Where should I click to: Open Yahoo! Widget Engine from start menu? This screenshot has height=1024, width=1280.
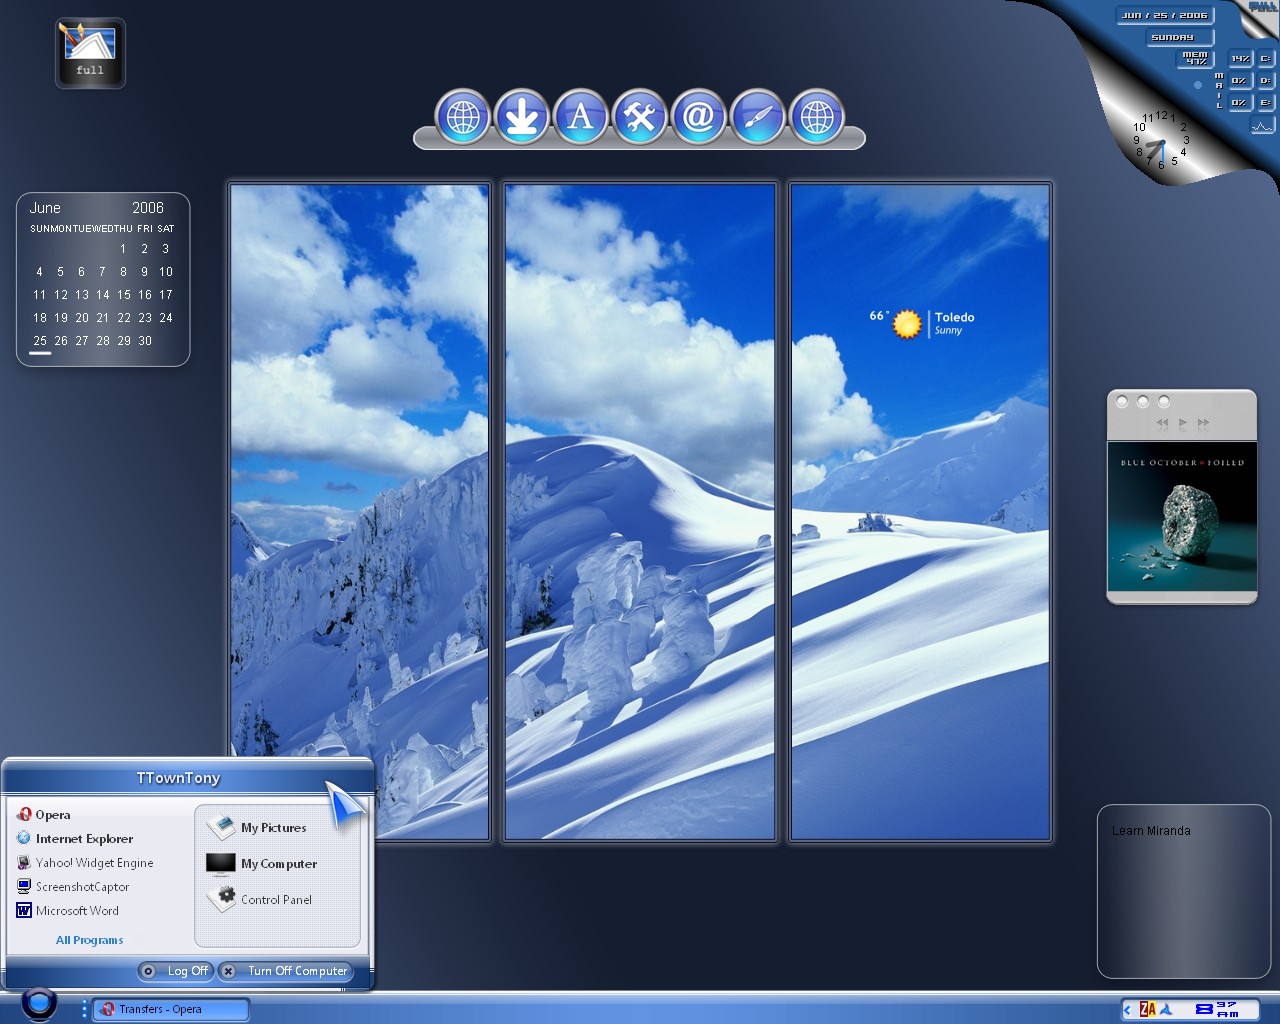point(85,863)
